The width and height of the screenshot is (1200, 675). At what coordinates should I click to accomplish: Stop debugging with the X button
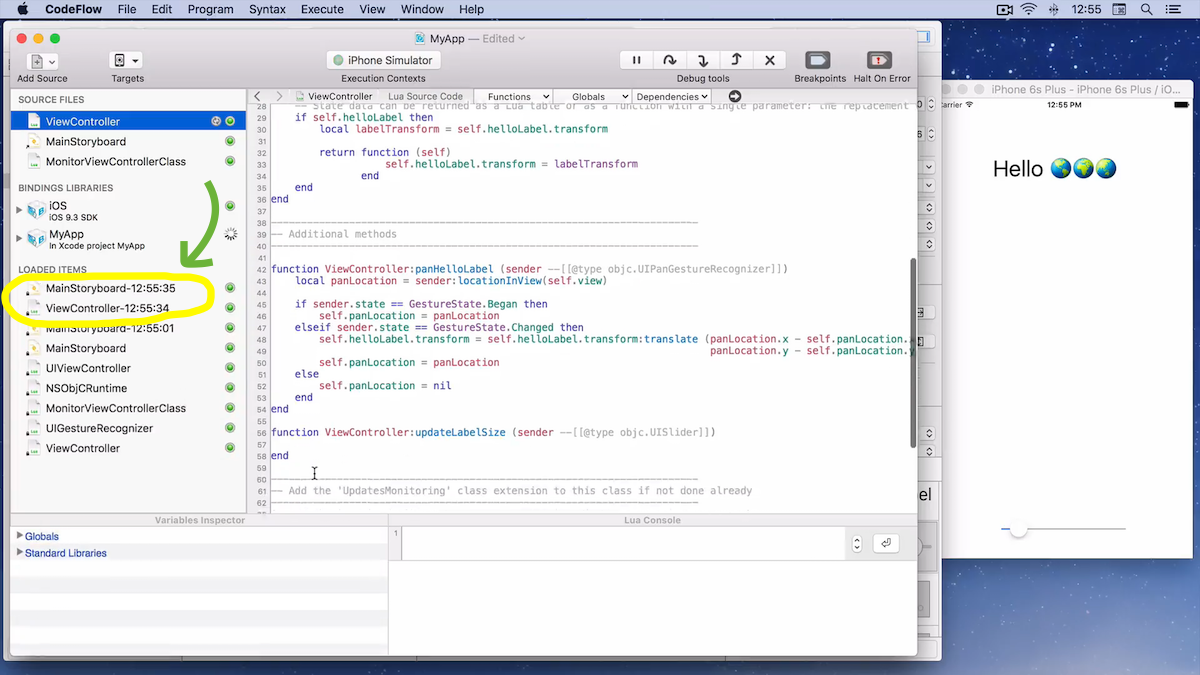click(769, 60)
